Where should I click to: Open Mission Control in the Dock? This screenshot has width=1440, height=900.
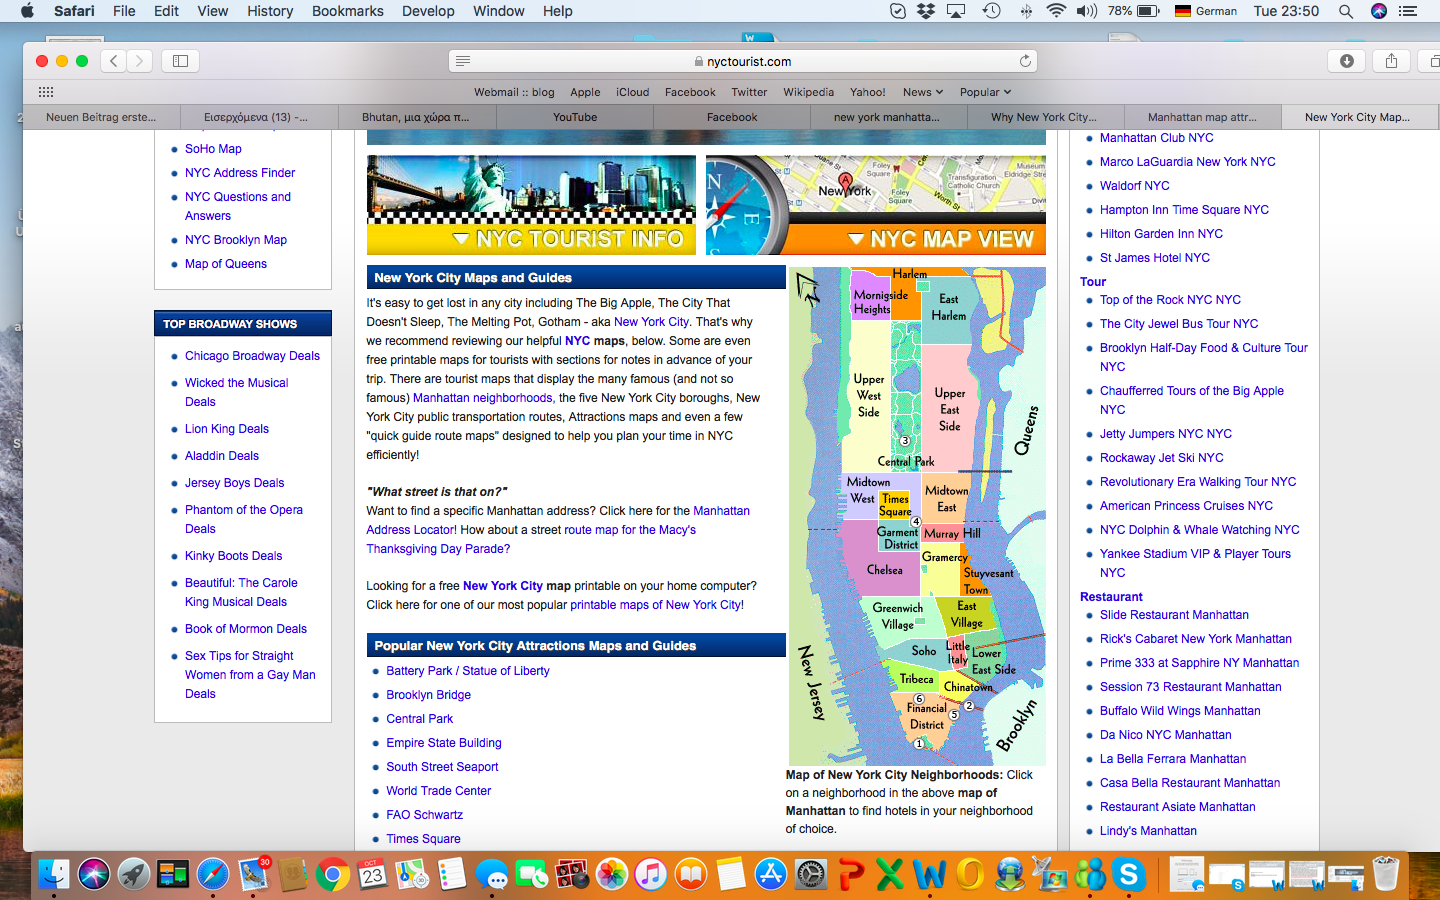tap(173, 874)
